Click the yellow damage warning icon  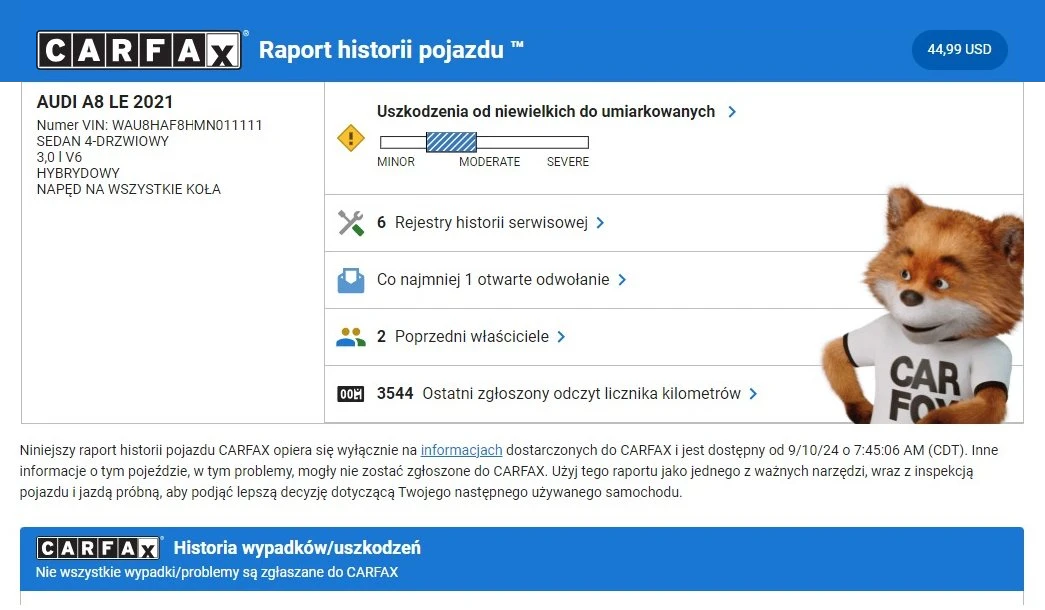[x=350, y=138]
